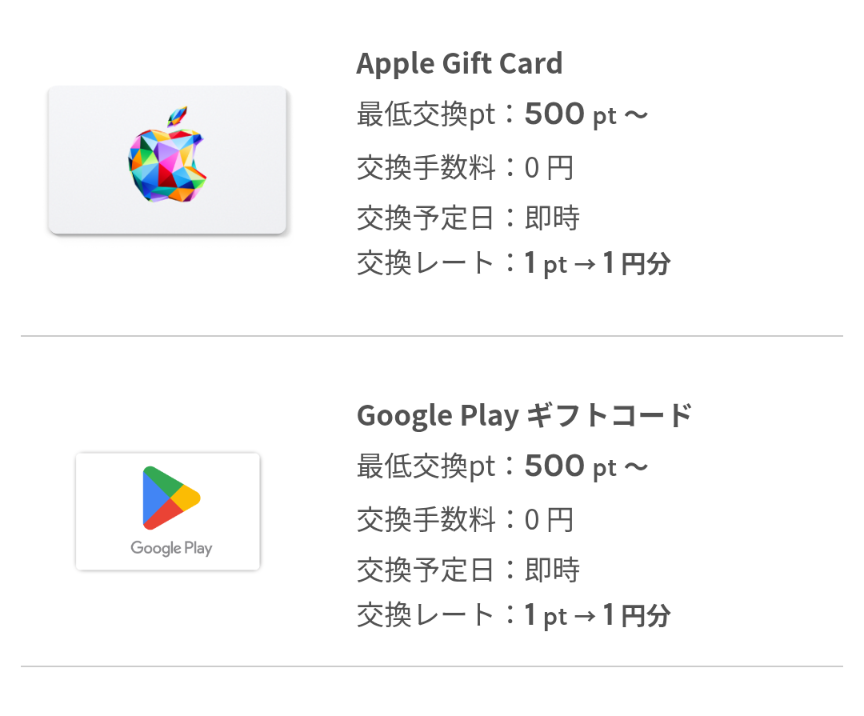Click Apple Gift Card's 交換手数料 label
The width and height of the screenshot is (864, 716).
tap(426, 168)
